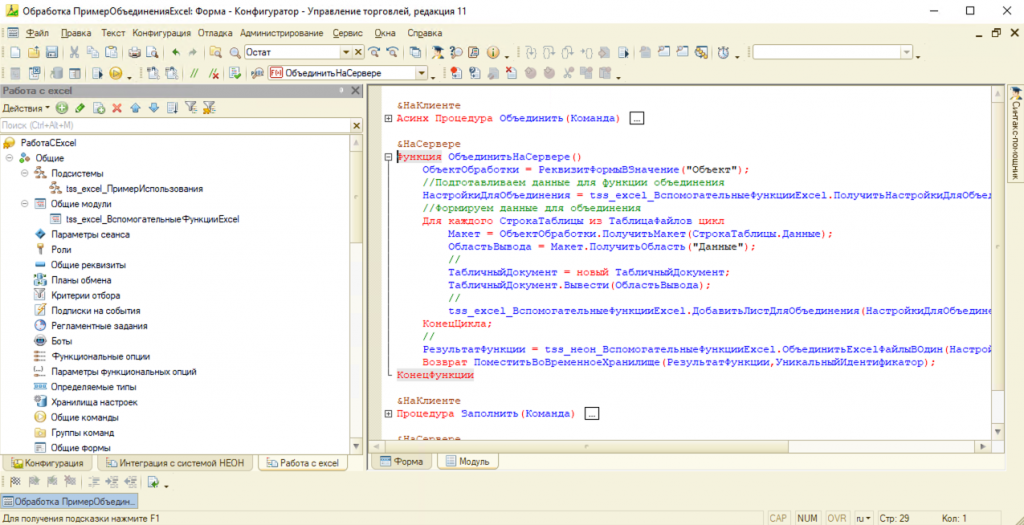Close the Работа с excel panel
This screenshot has height=525, width=1024.
[x=355, y=91]
